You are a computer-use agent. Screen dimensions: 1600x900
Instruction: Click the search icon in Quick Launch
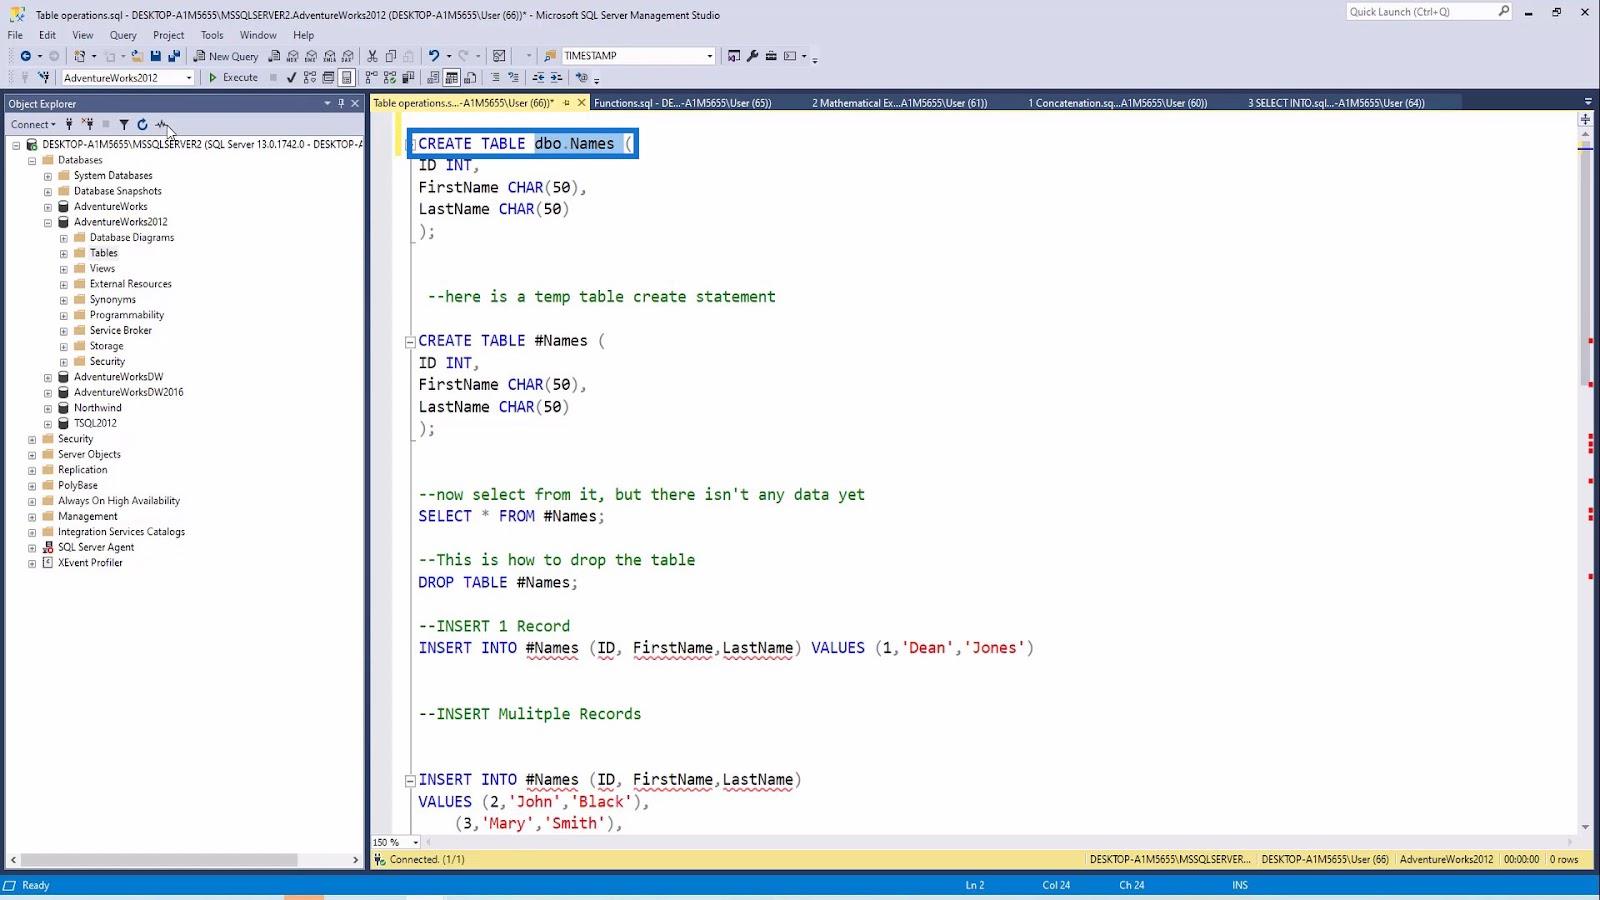pos(1503,11)
